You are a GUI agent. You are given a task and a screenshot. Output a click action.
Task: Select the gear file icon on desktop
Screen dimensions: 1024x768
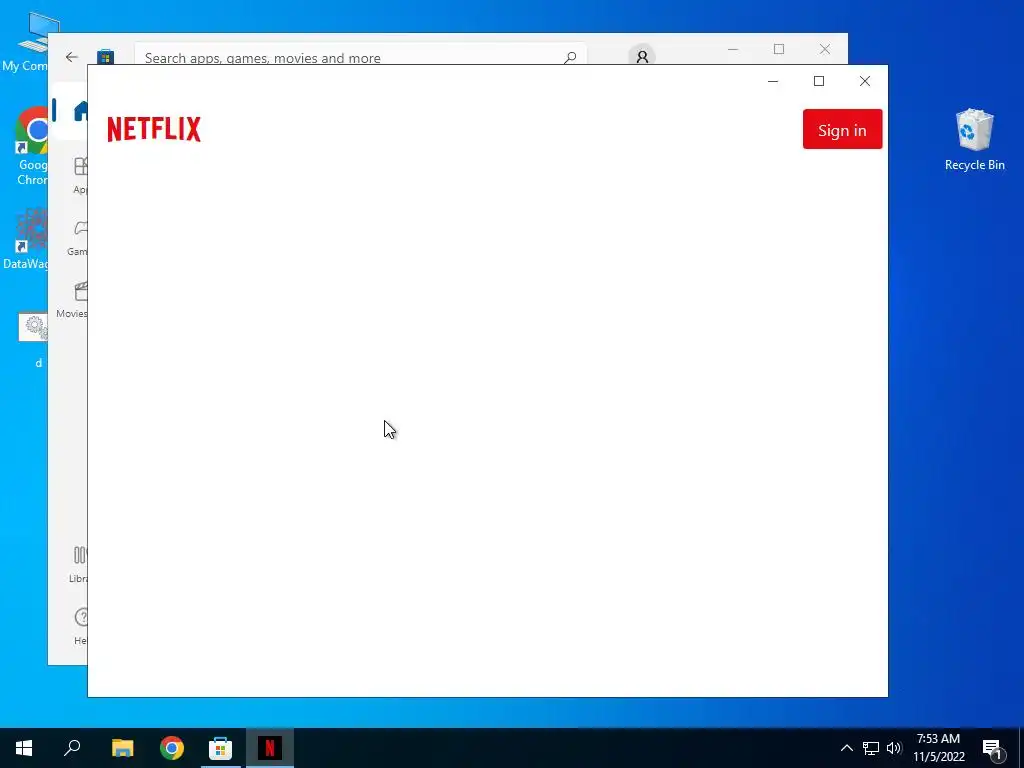33,340
